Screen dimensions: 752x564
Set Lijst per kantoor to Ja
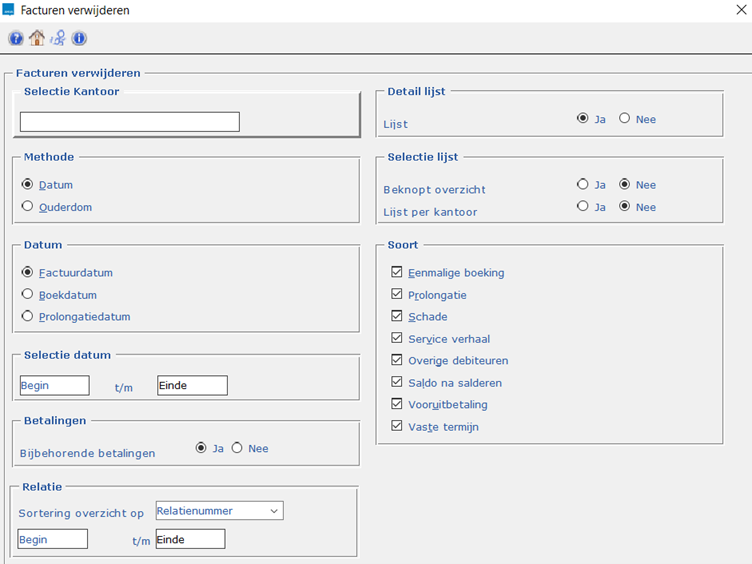pyautogui.click(x=583, y=207)
